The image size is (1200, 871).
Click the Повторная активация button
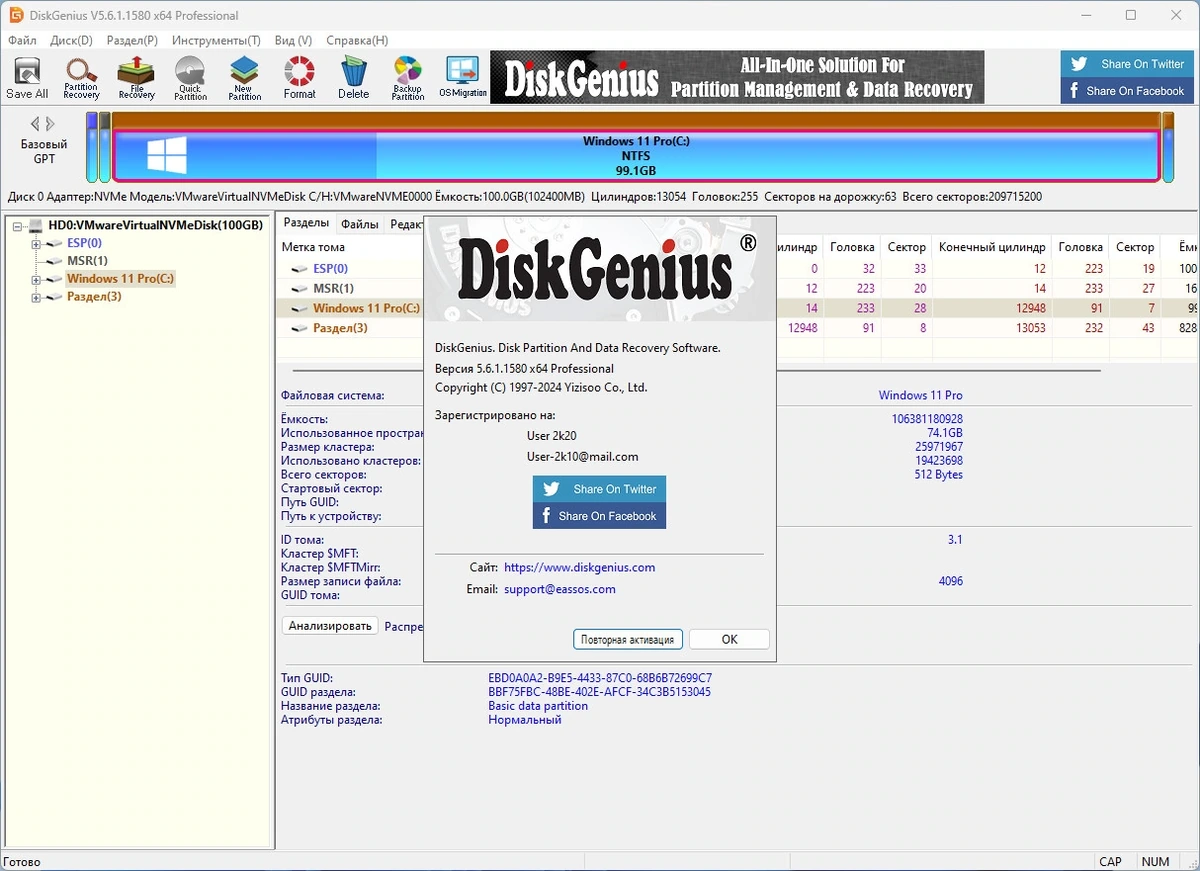(628, 639)
